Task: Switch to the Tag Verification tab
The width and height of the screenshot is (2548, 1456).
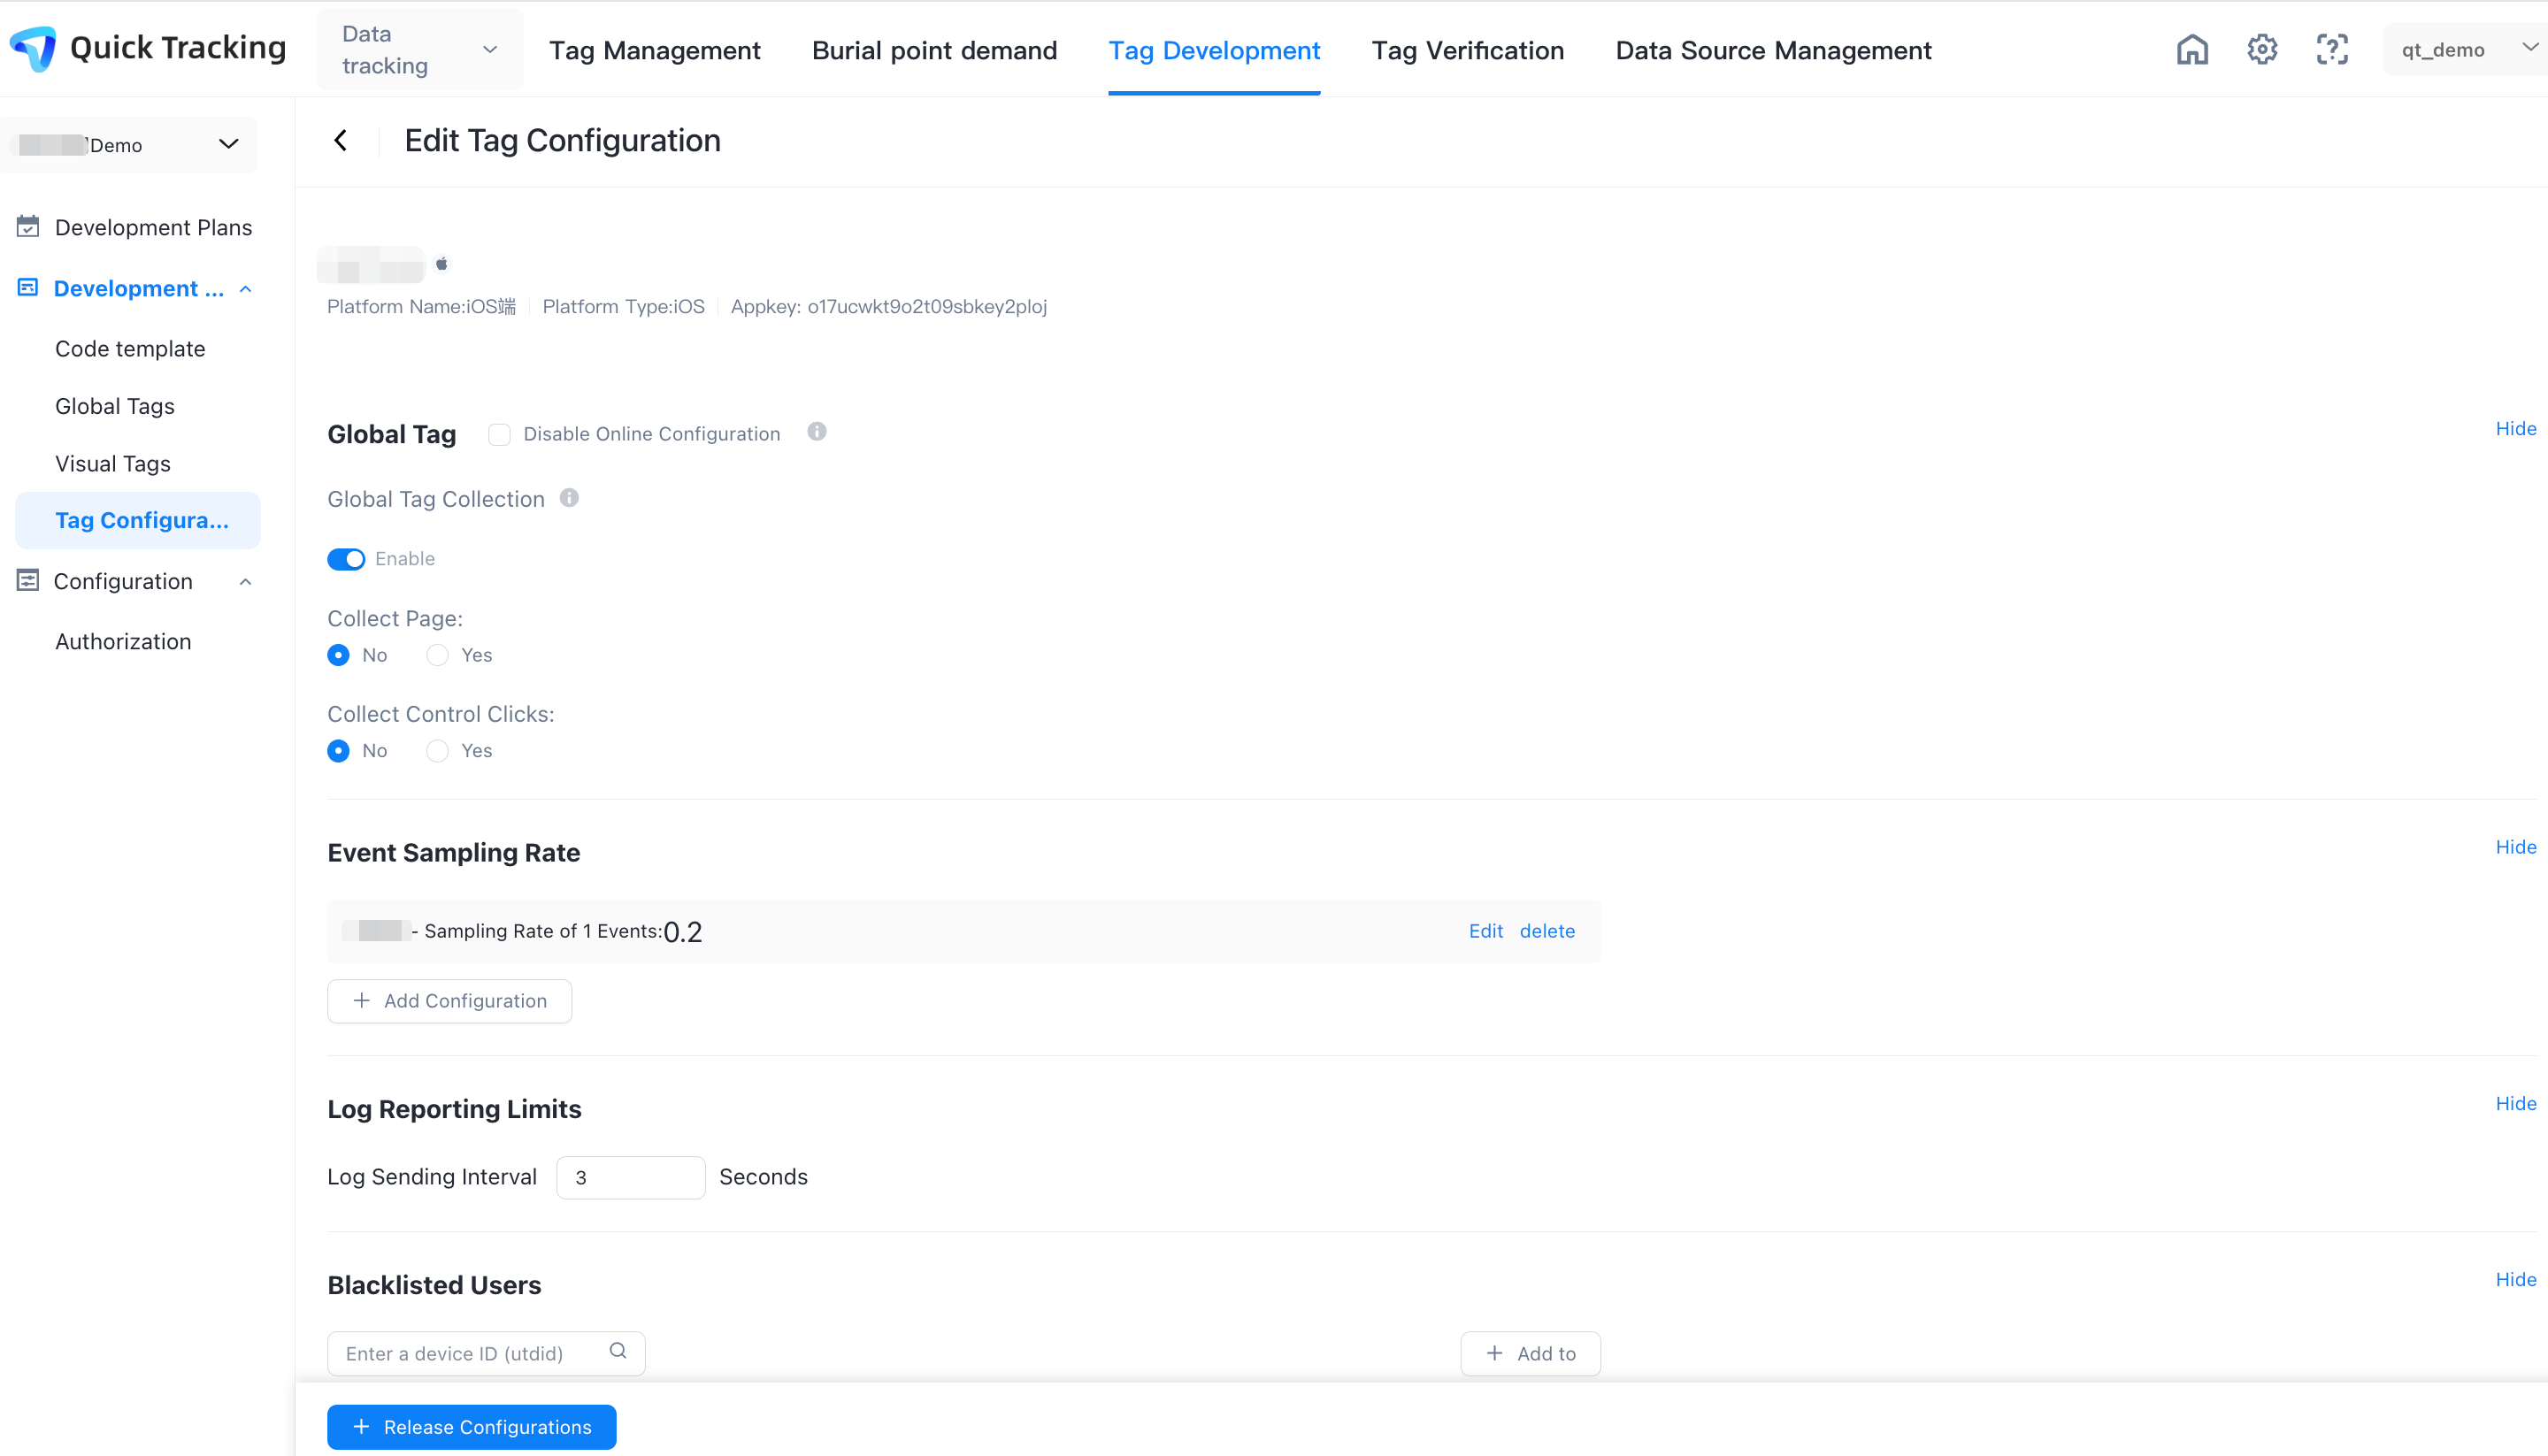Action: (x=1467, y=51)
